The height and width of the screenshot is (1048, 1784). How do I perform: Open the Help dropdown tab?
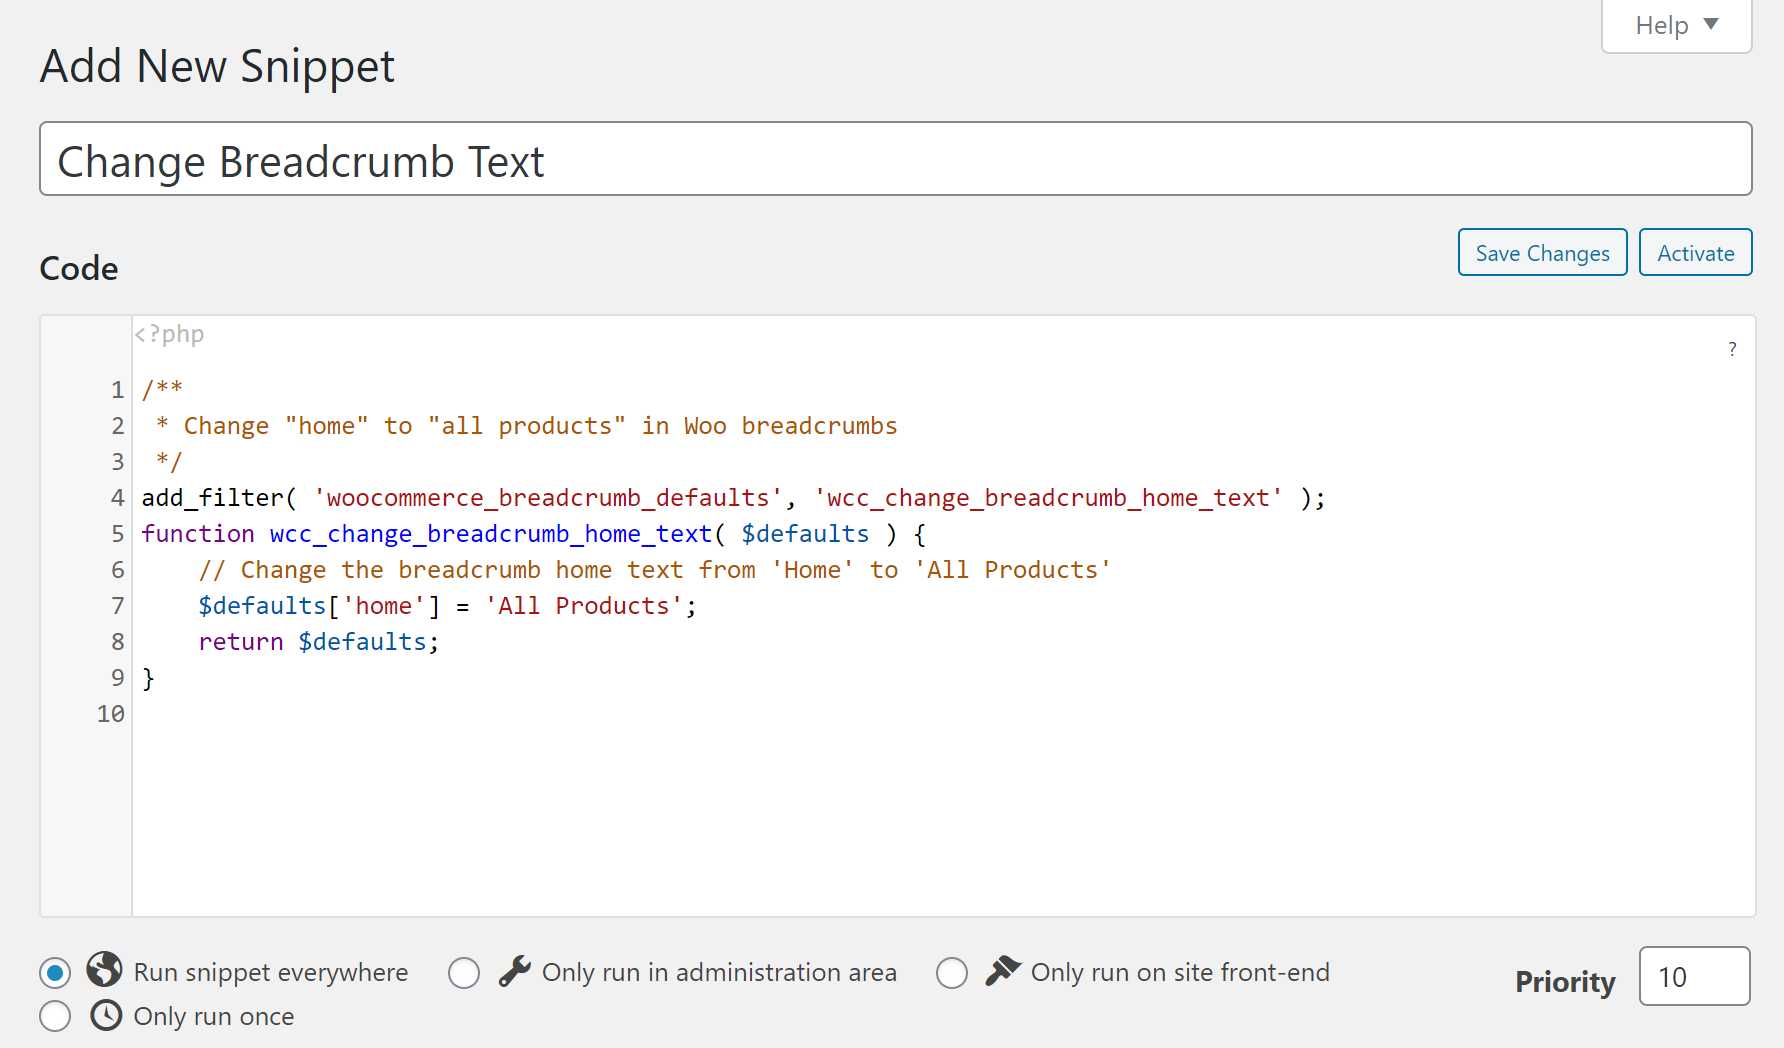click(x=1676, y=25)
